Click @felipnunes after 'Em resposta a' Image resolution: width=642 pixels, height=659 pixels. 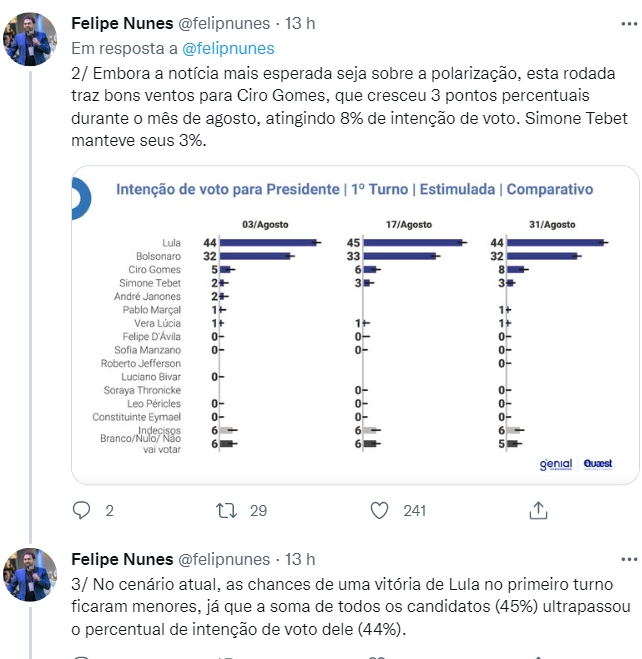(x=228, y=47)
